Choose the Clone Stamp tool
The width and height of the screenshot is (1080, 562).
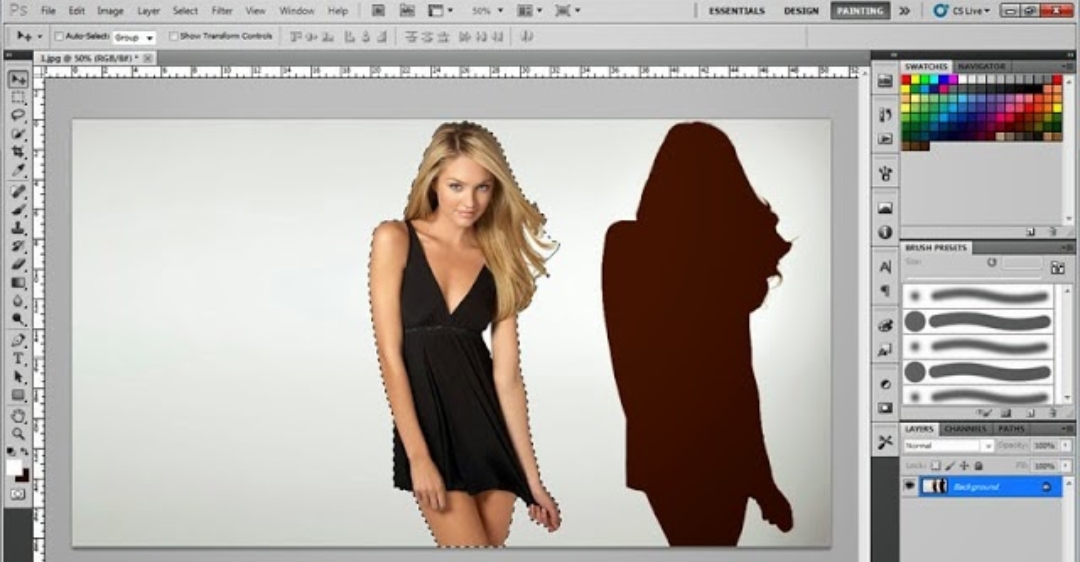[18, 227]
